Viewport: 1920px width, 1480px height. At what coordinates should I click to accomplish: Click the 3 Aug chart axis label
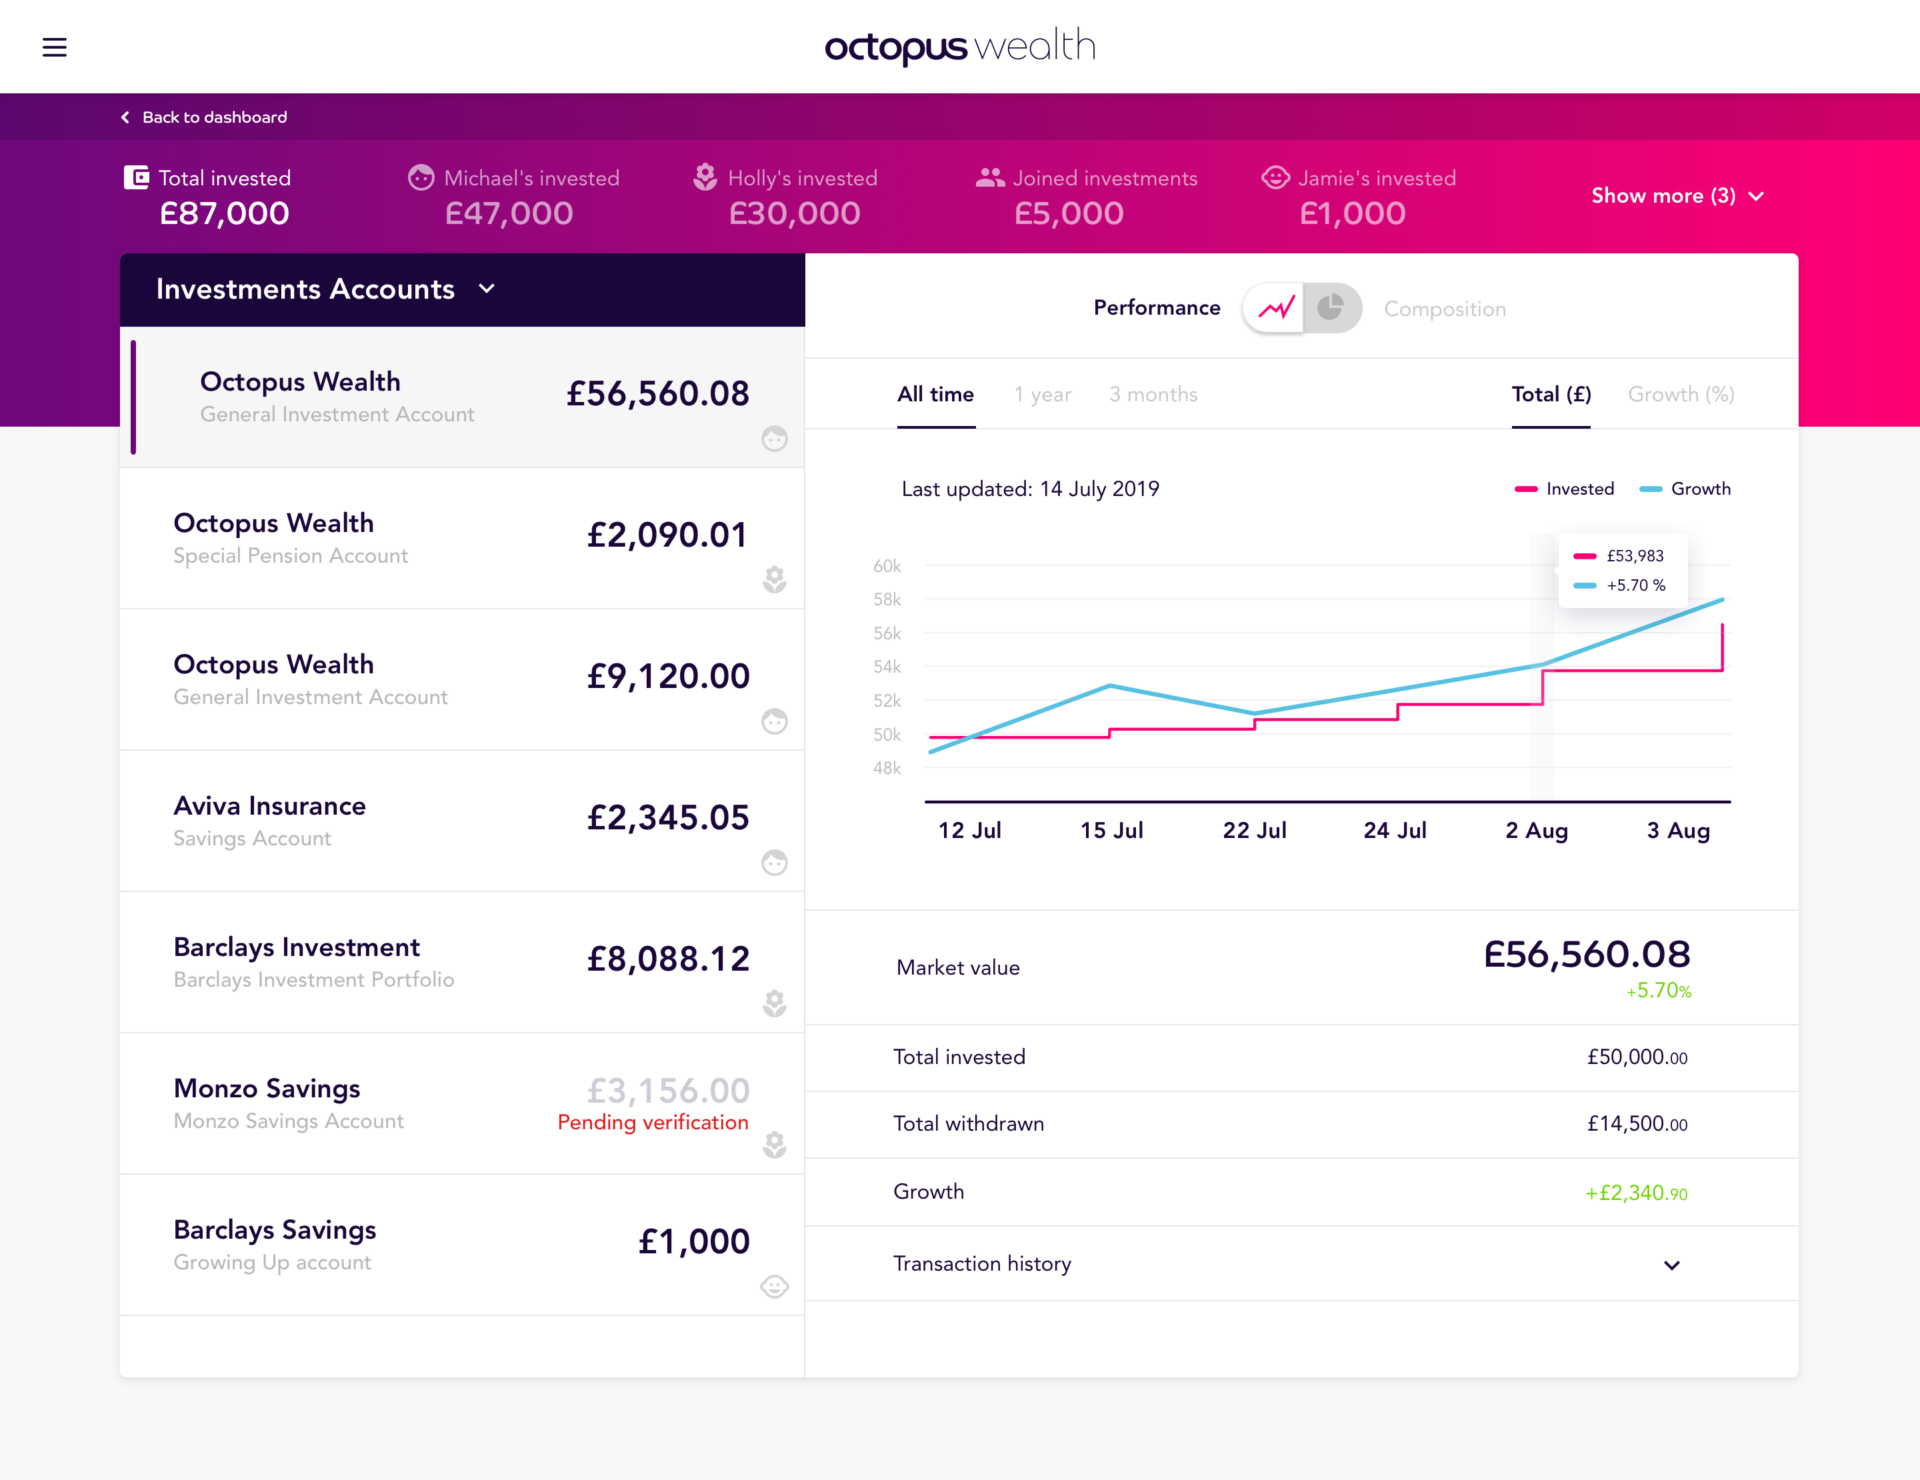1678,830
